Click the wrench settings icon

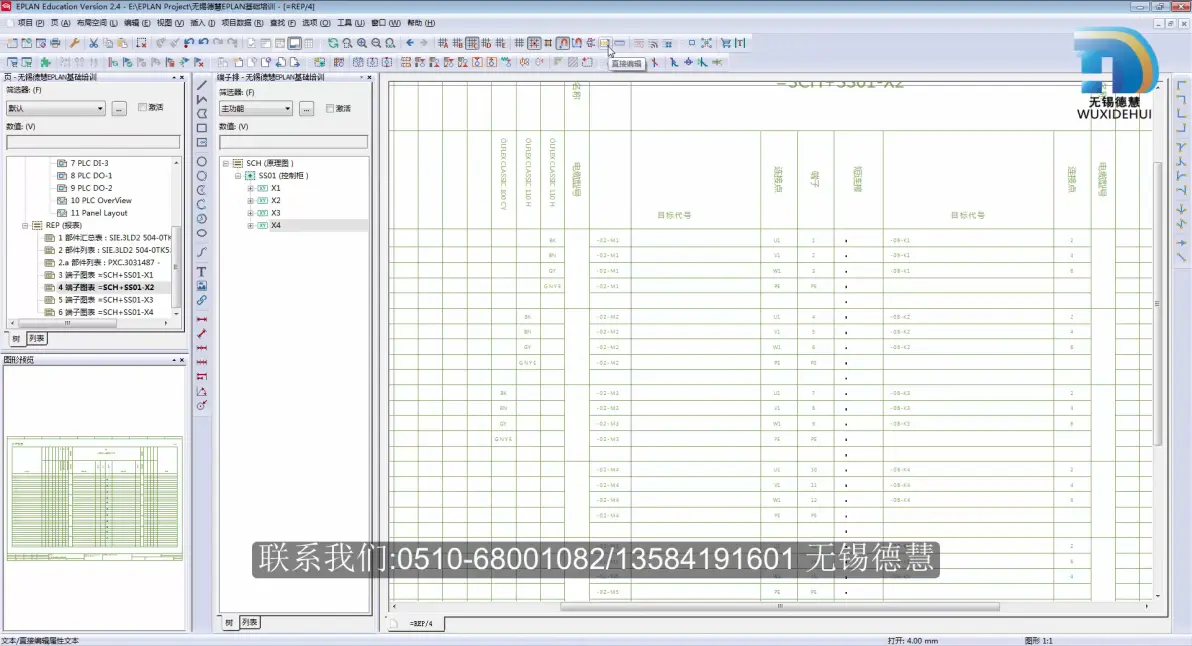point(74,43)
